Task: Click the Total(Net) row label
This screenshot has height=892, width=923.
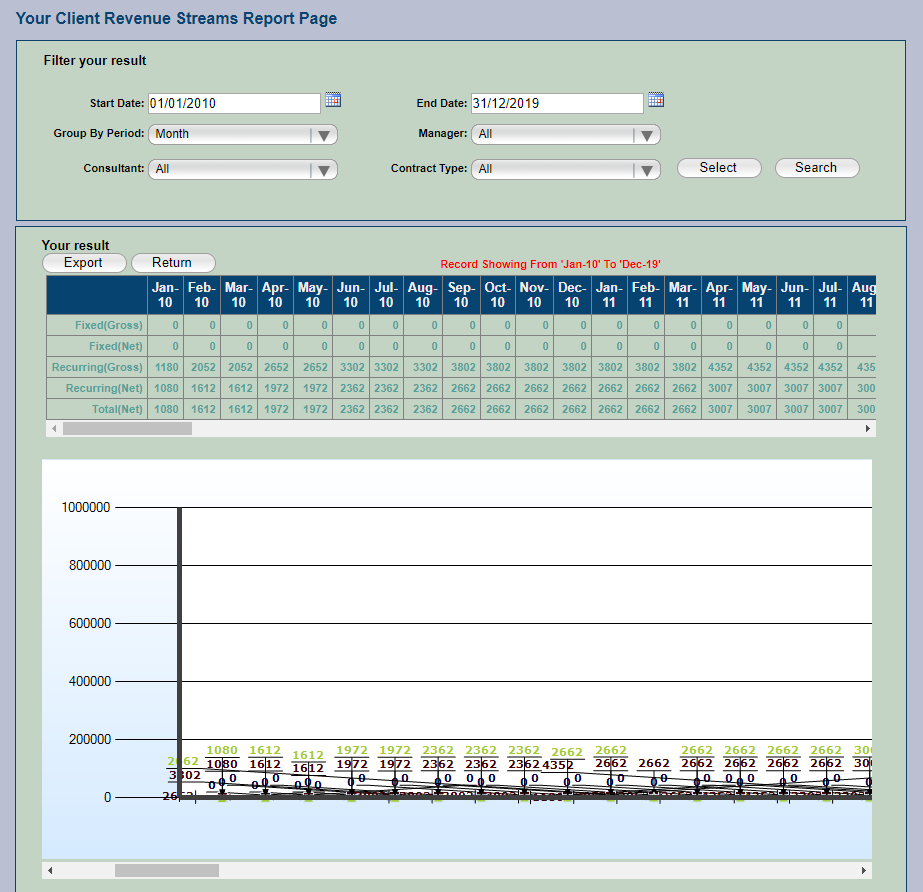Action: point(117,409)
